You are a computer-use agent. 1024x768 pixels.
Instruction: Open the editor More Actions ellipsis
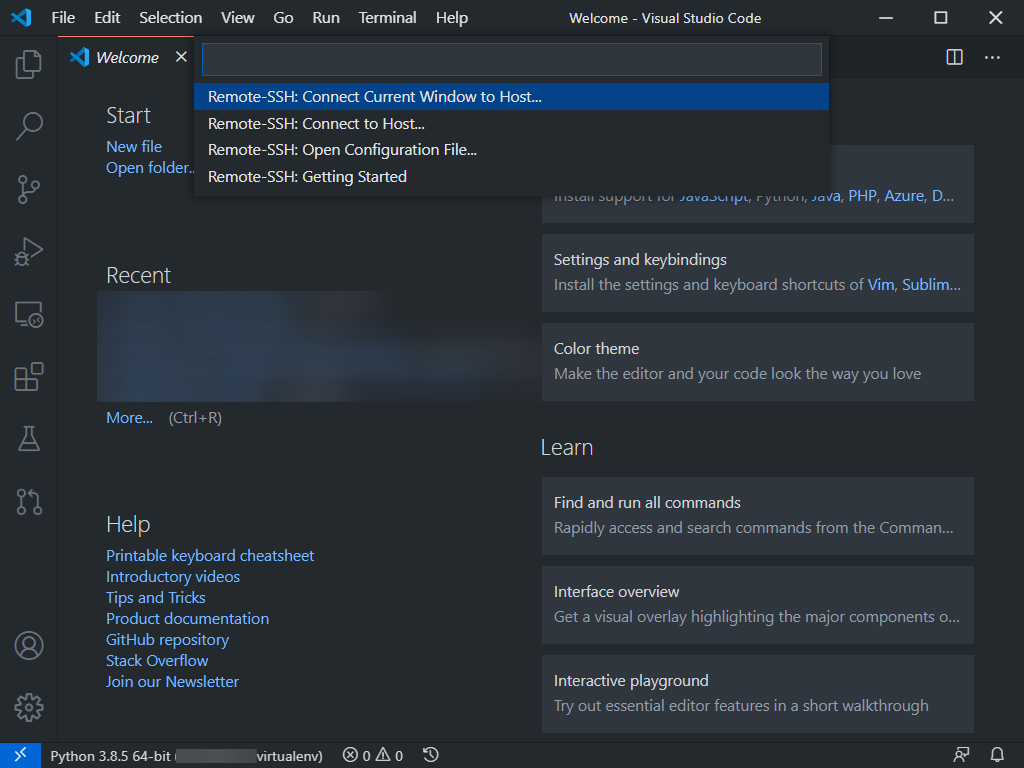tap(992, 57)
